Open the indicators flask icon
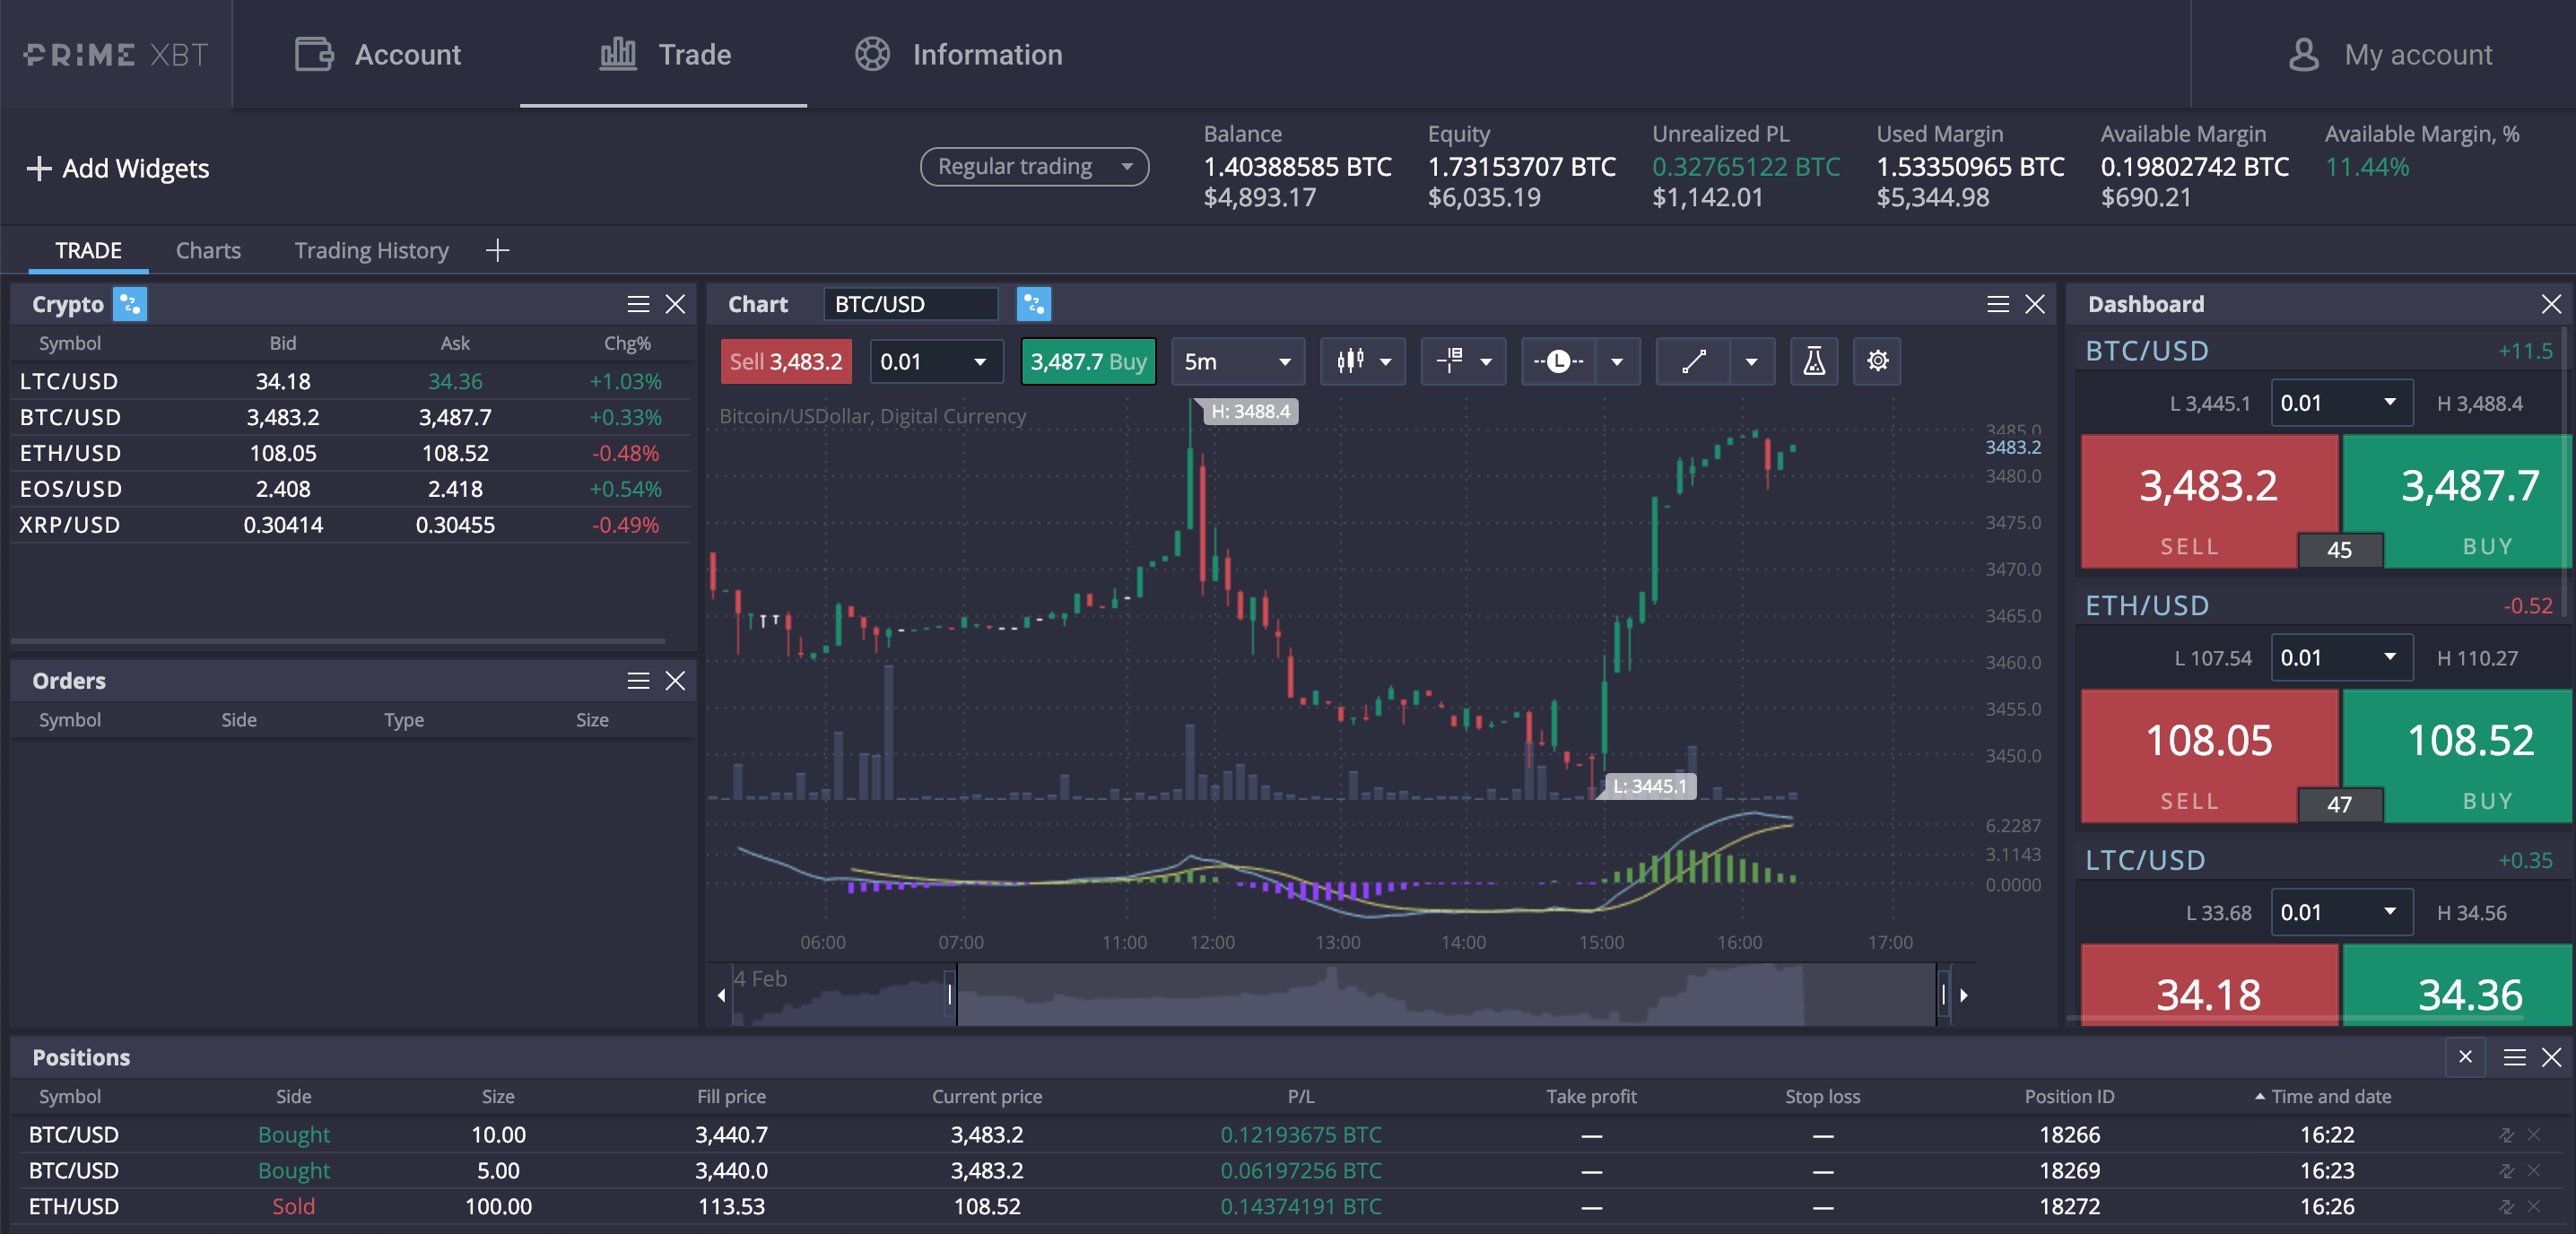 click(x=1813, y=361)
